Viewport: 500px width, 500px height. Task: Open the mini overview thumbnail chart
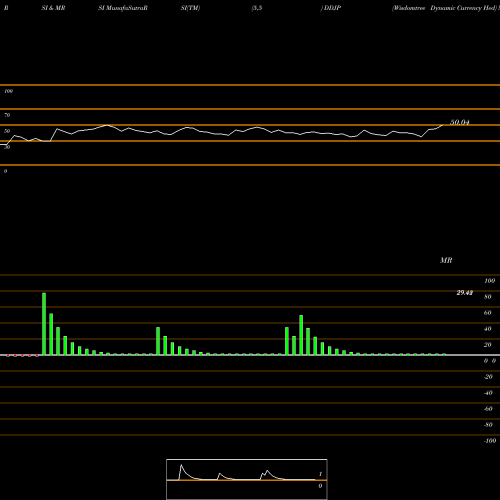click(x=247, y=479)
